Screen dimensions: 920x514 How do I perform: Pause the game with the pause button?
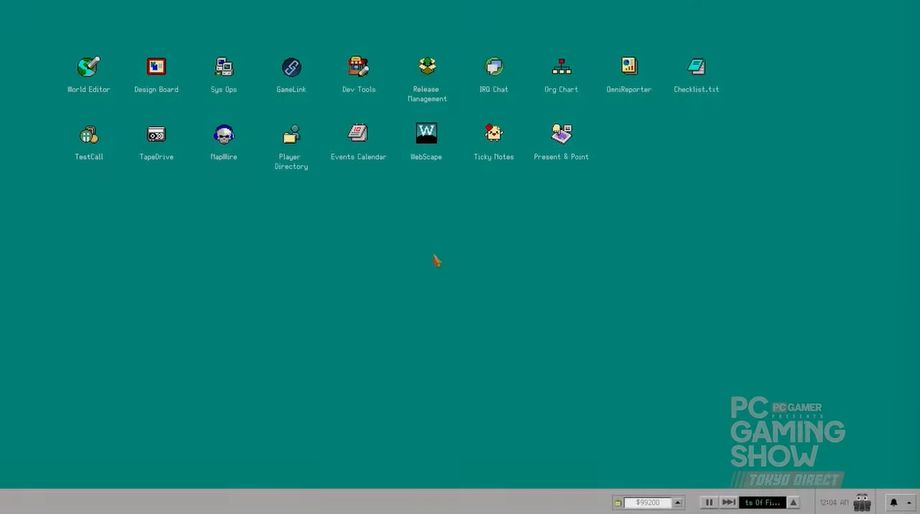pyautogui.click(x=709, y=502)
